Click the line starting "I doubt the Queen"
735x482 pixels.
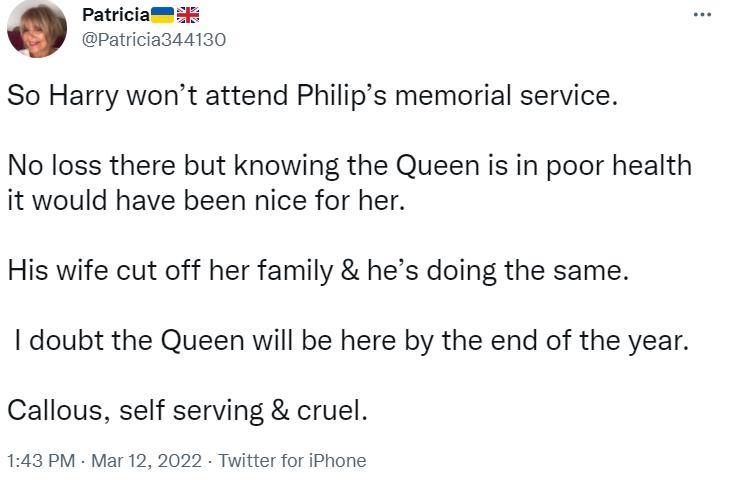(x=352, y=339)
